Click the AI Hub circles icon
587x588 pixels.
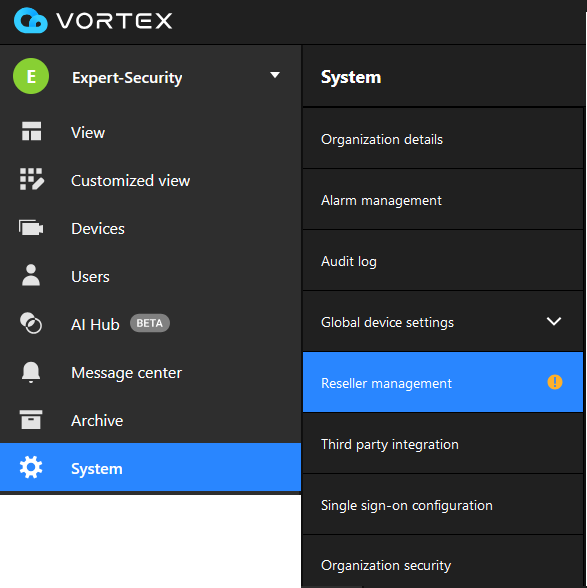tap(31, 323)
